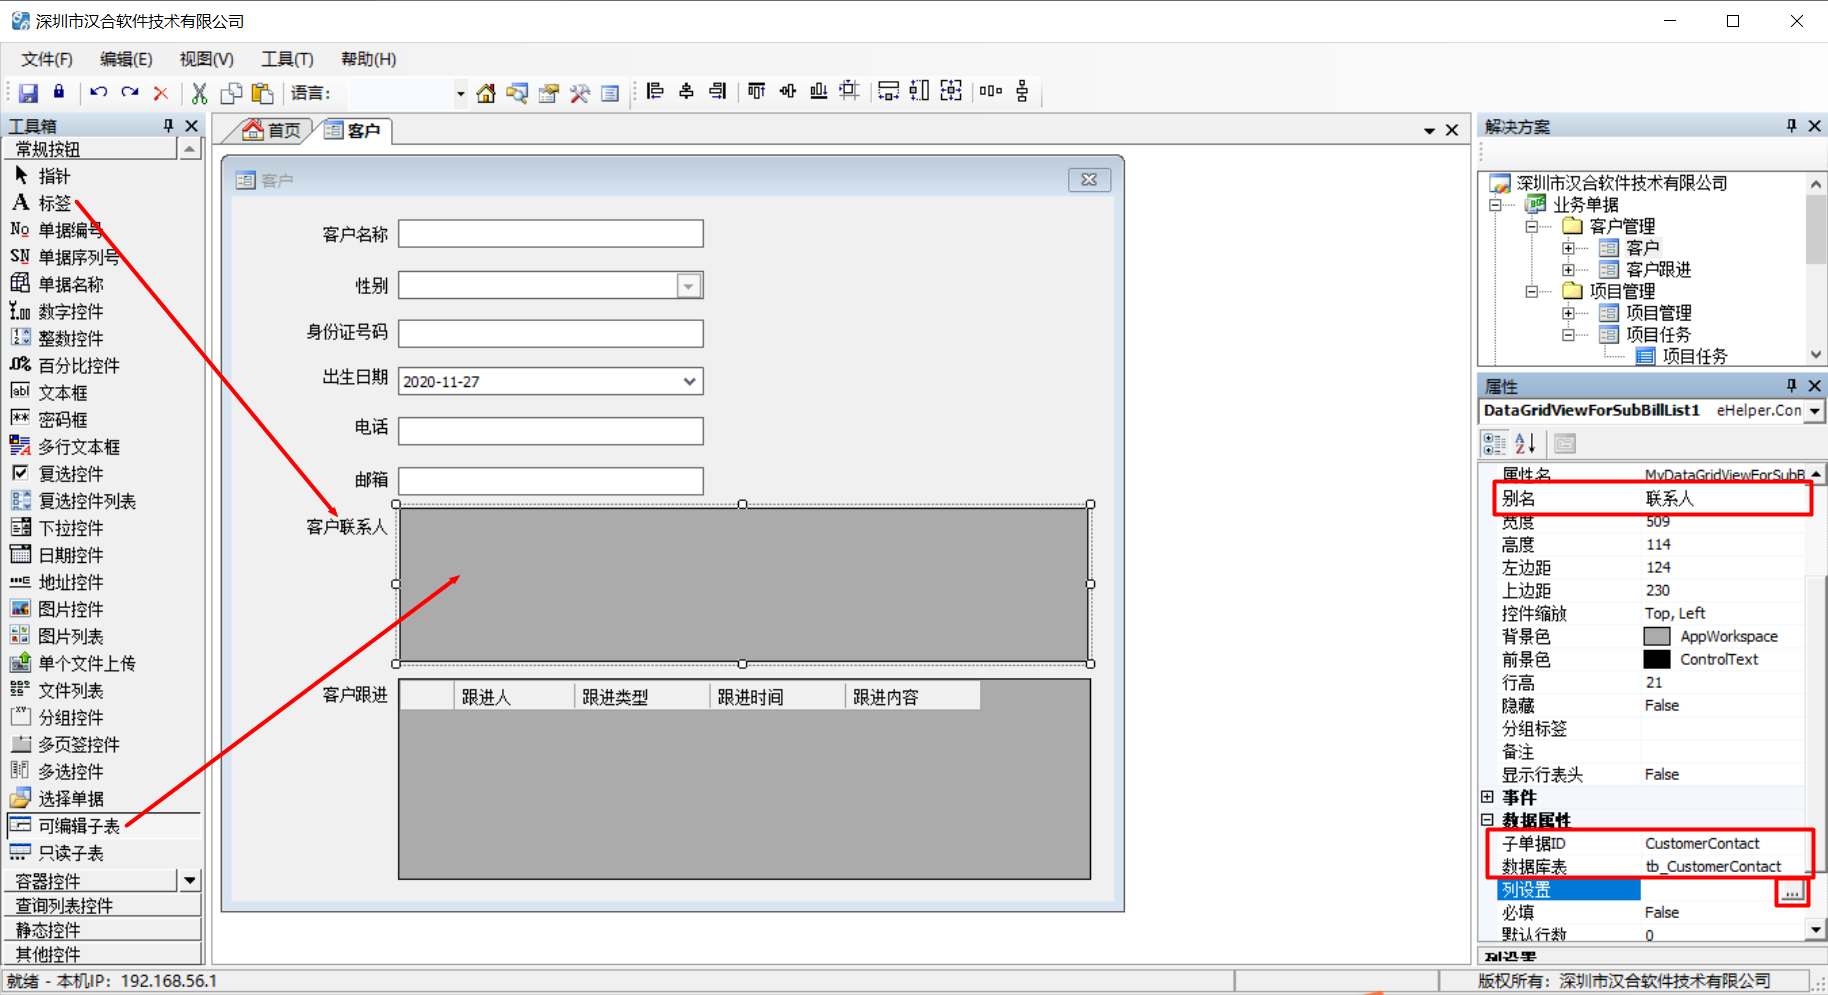
Task: Collapse the 项目管理 folder node
Action: click(1531, 291)
